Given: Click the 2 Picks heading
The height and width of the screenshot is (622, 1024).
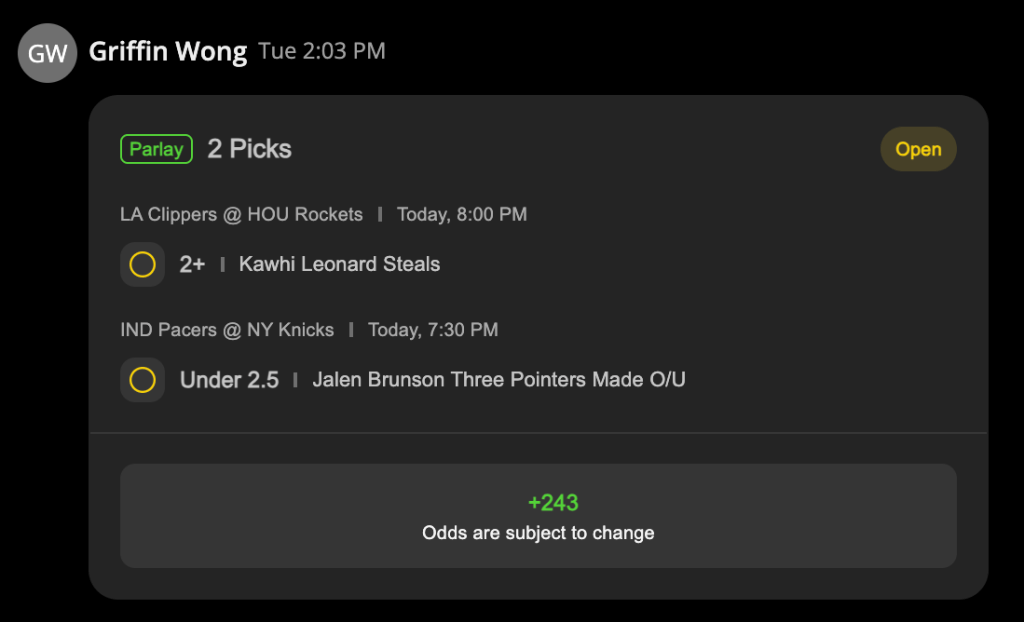Looking at the screenshot, I should (x=249, y=149).
